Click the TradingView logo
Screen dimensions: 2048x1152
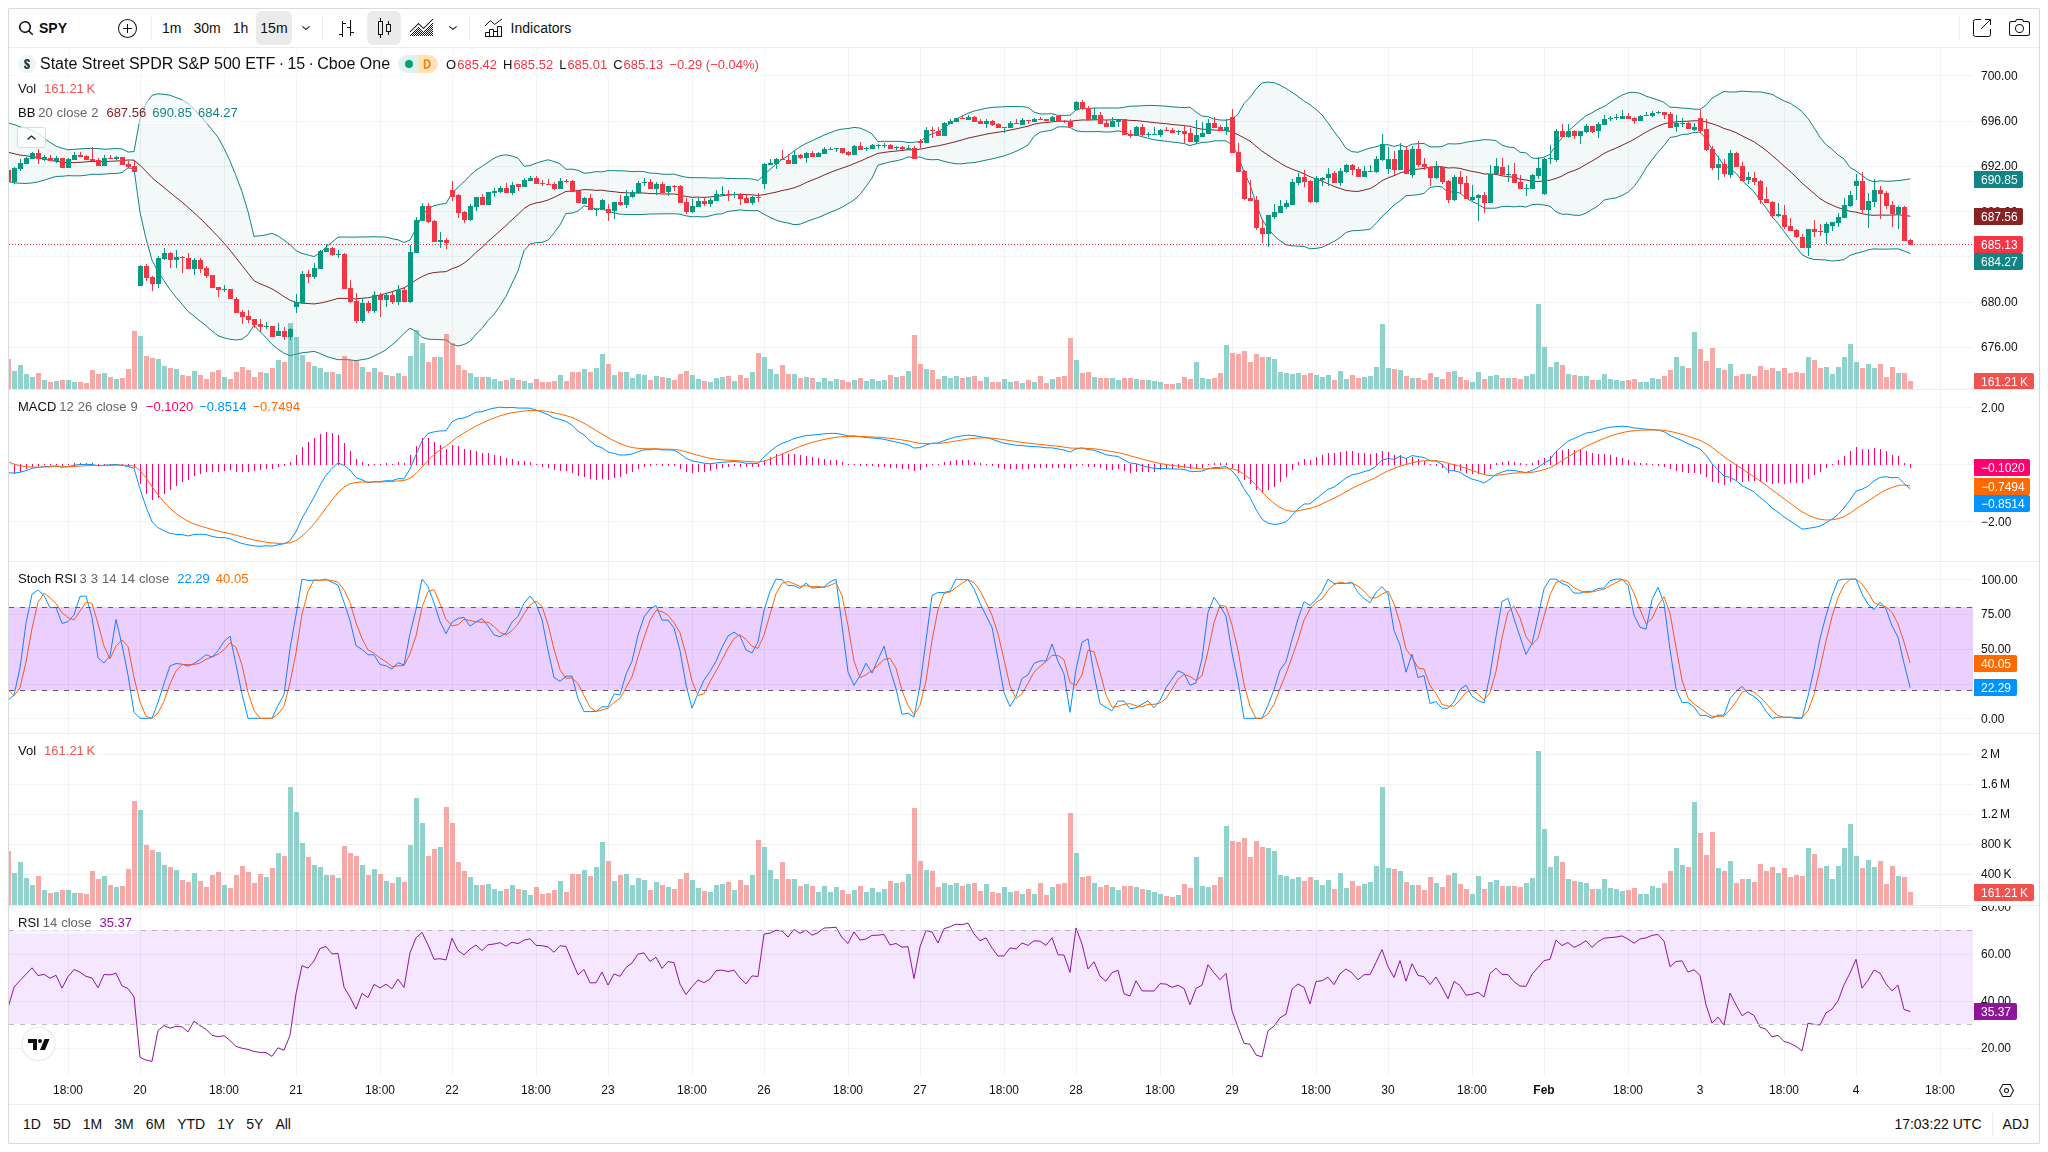[38, 1044]
